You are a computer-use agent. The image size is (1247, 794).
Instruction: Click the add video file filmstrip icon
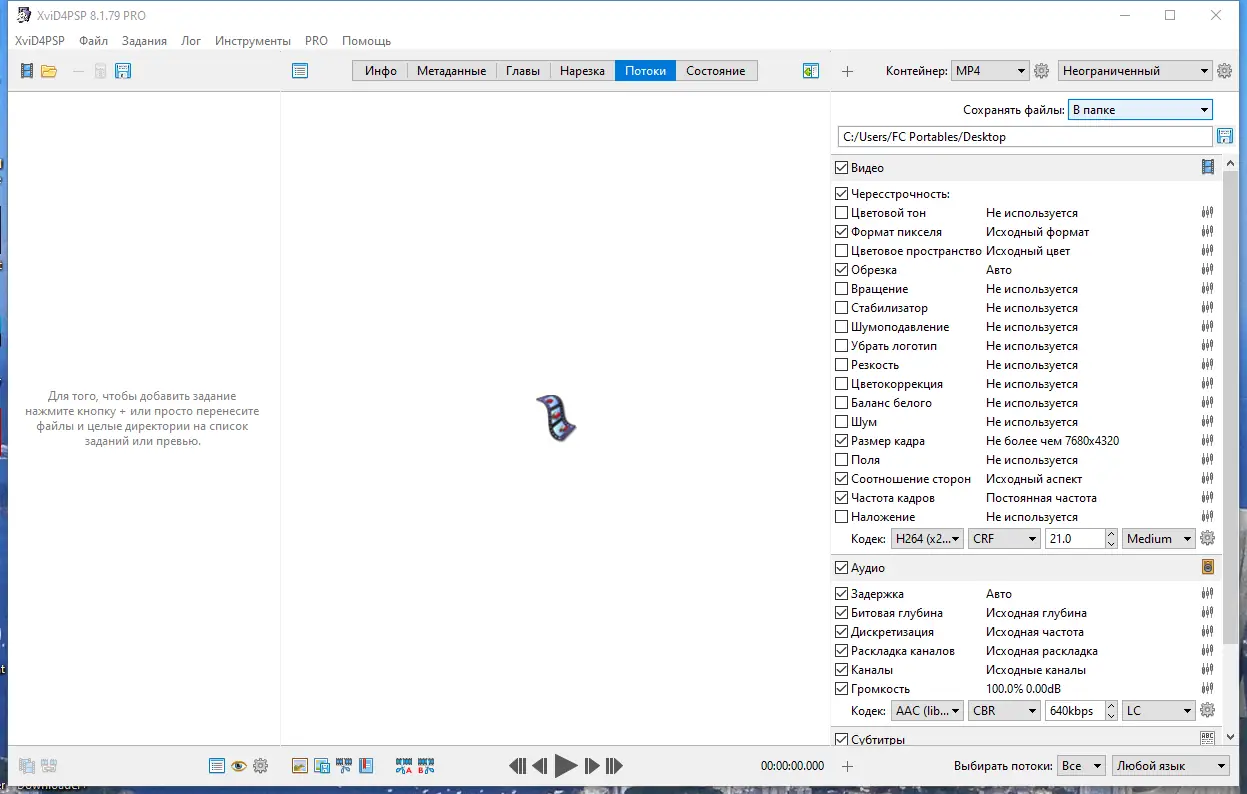tap(27, 71)
